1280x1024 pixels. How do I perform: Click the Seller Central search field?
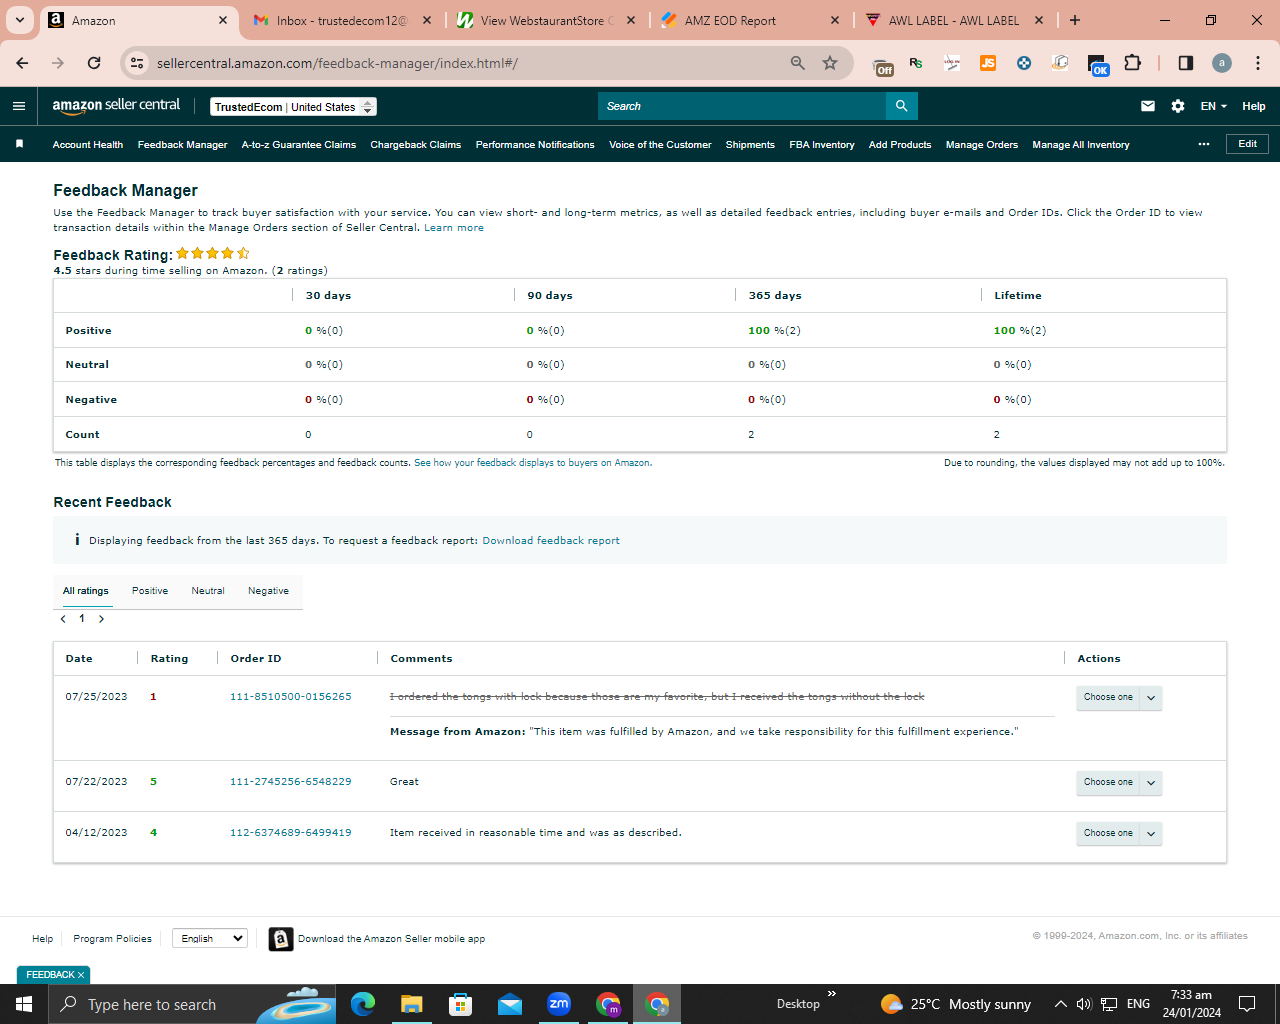coord(742,106)
